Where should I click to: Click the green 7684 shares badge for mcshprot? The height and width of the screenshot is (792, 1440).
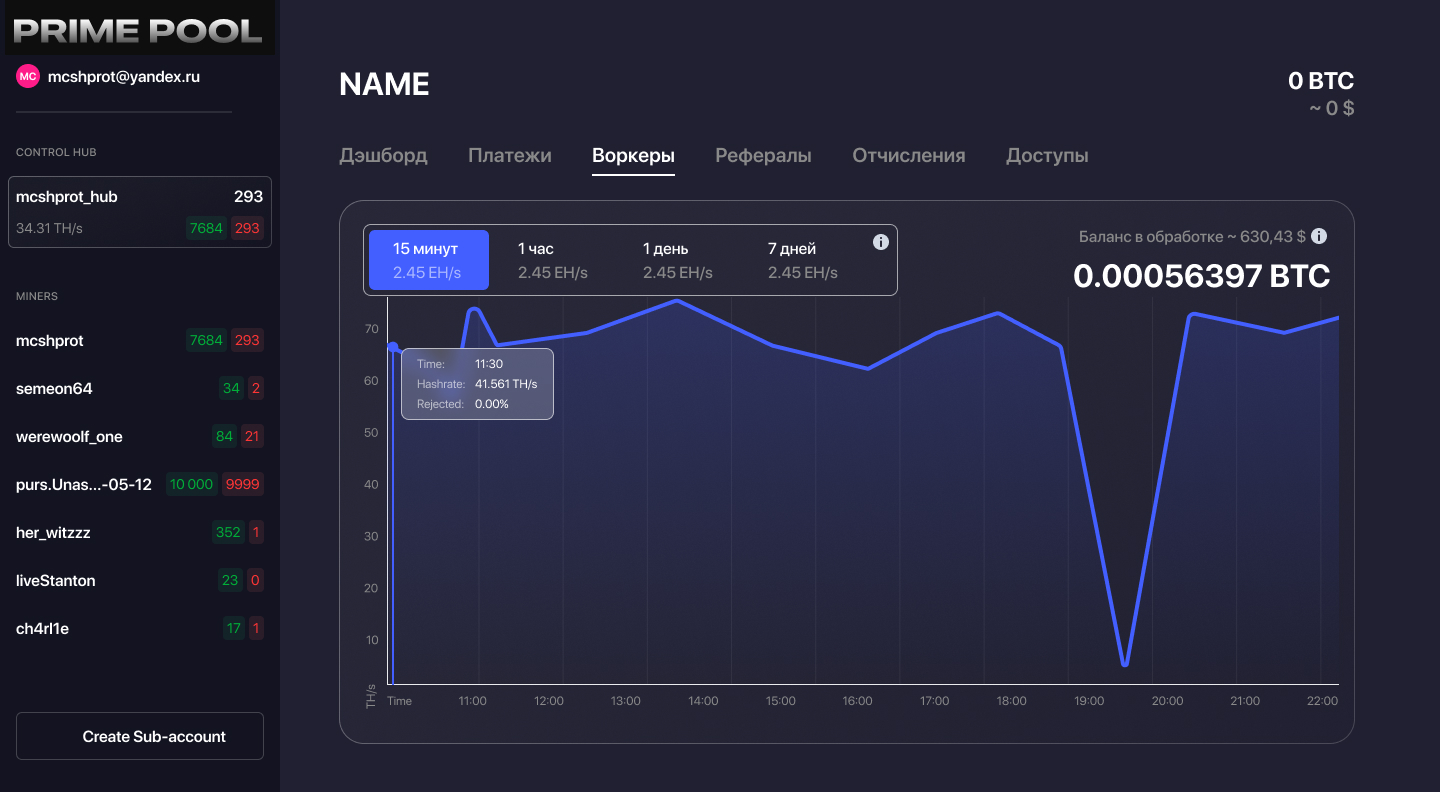coord(205,340)
